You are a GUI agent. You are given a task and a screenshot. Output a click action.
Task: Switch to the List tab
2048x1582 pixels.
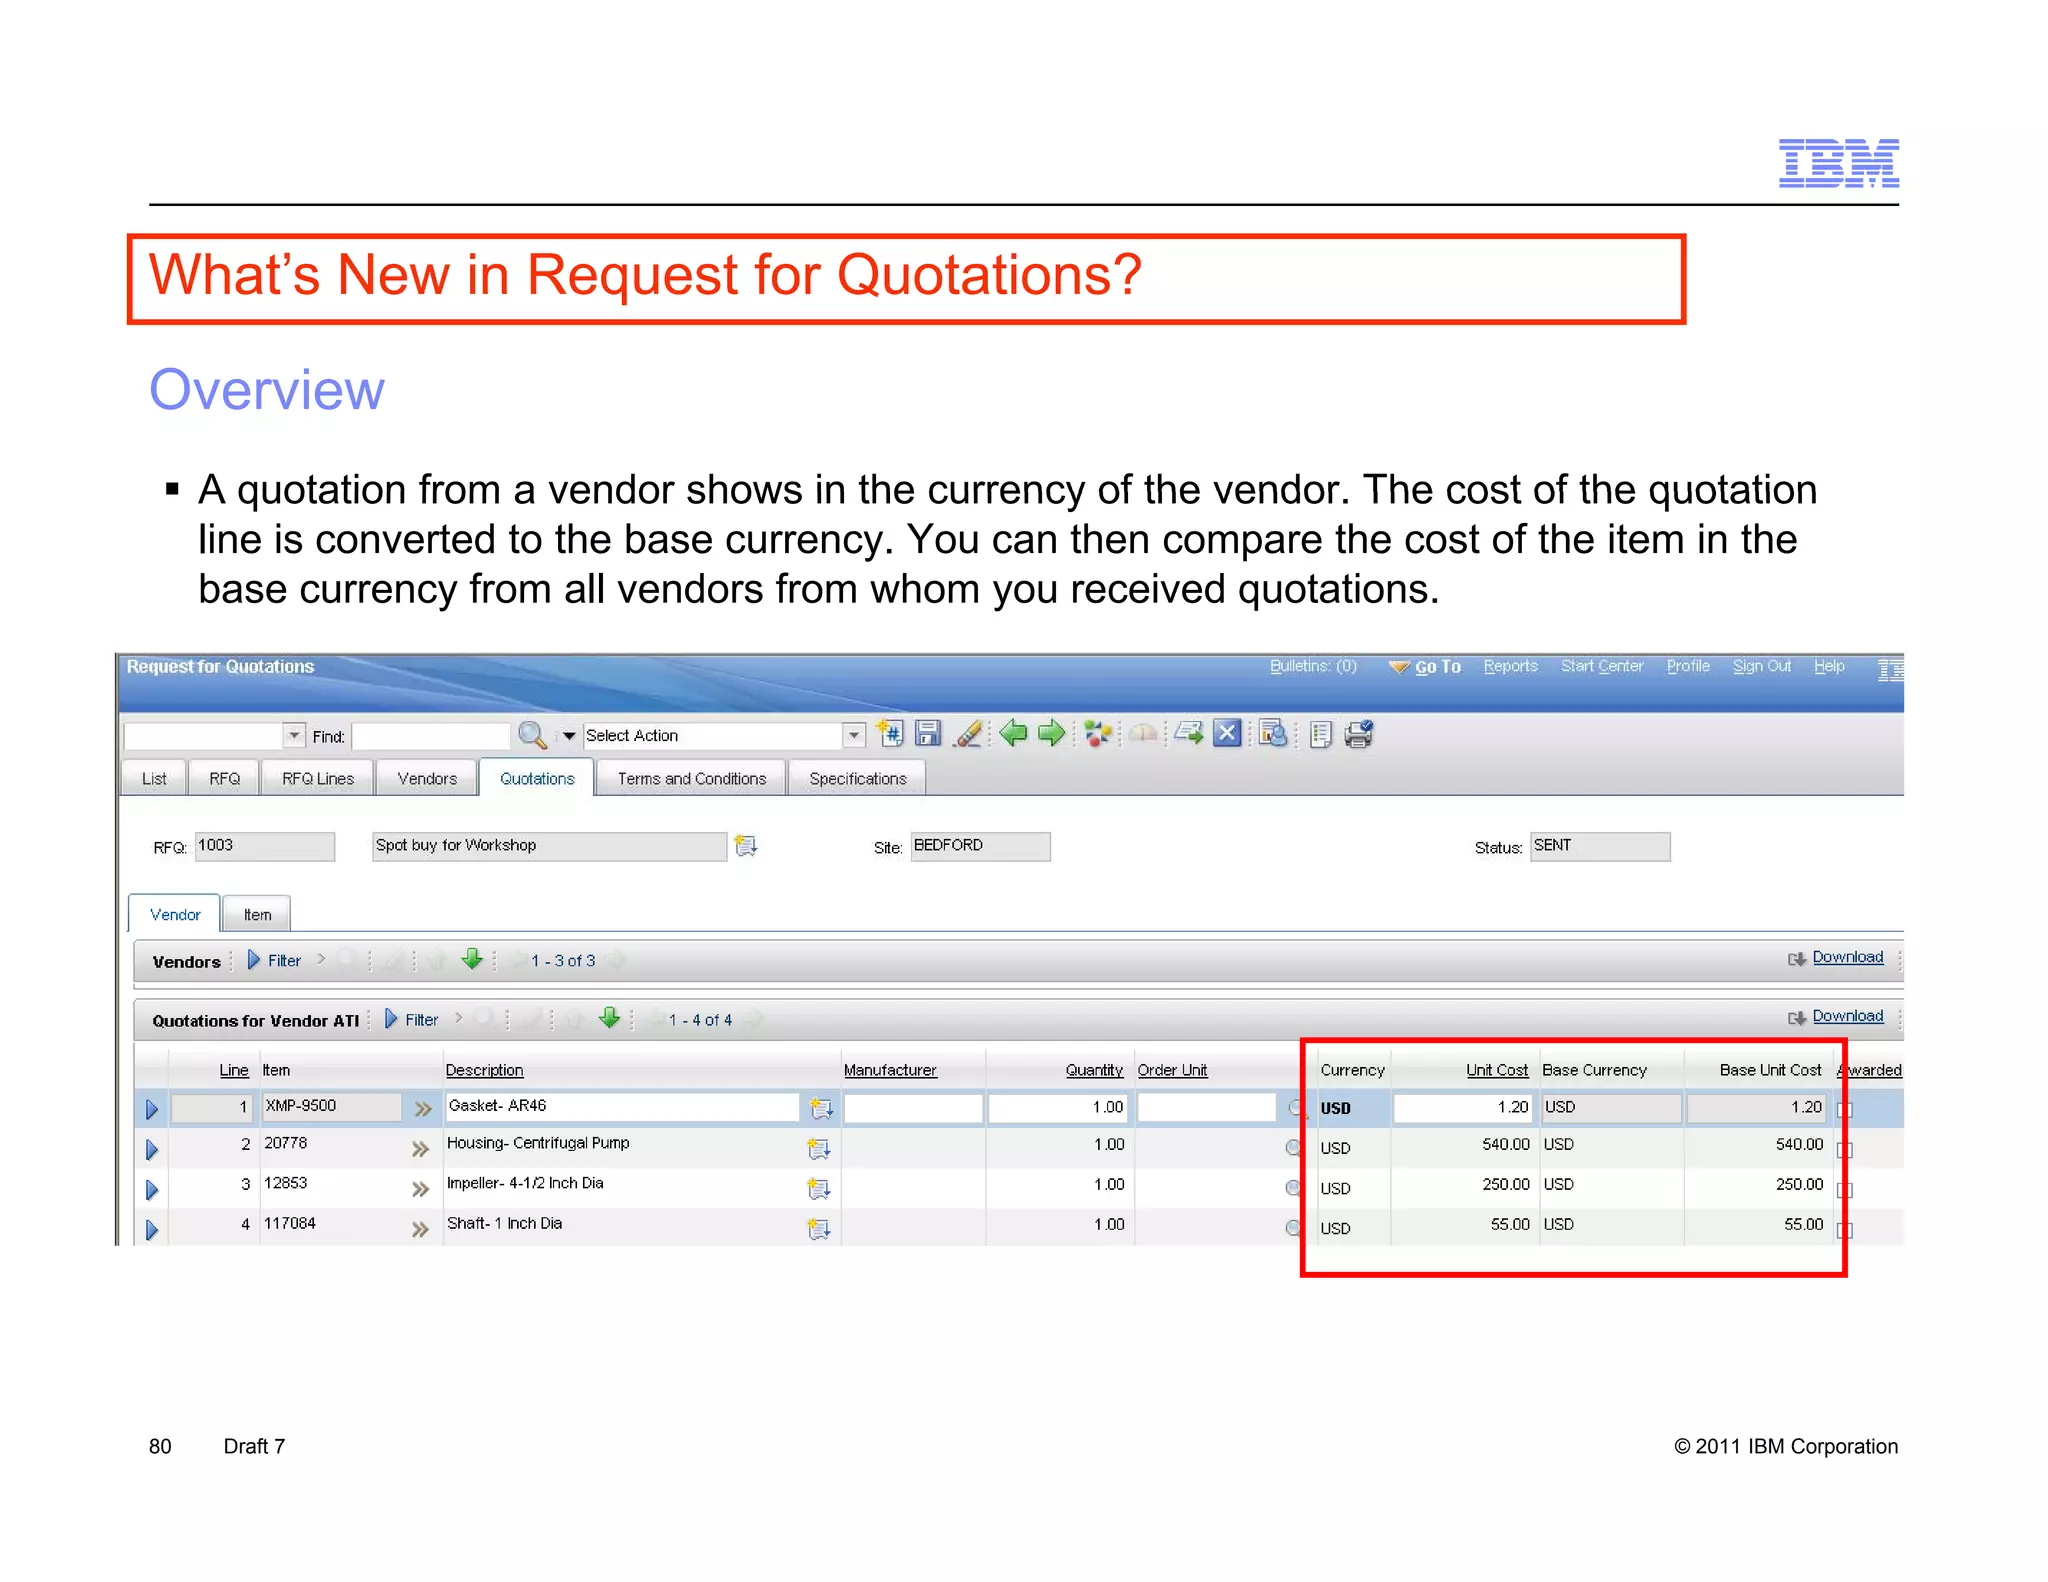click(154, 779)
